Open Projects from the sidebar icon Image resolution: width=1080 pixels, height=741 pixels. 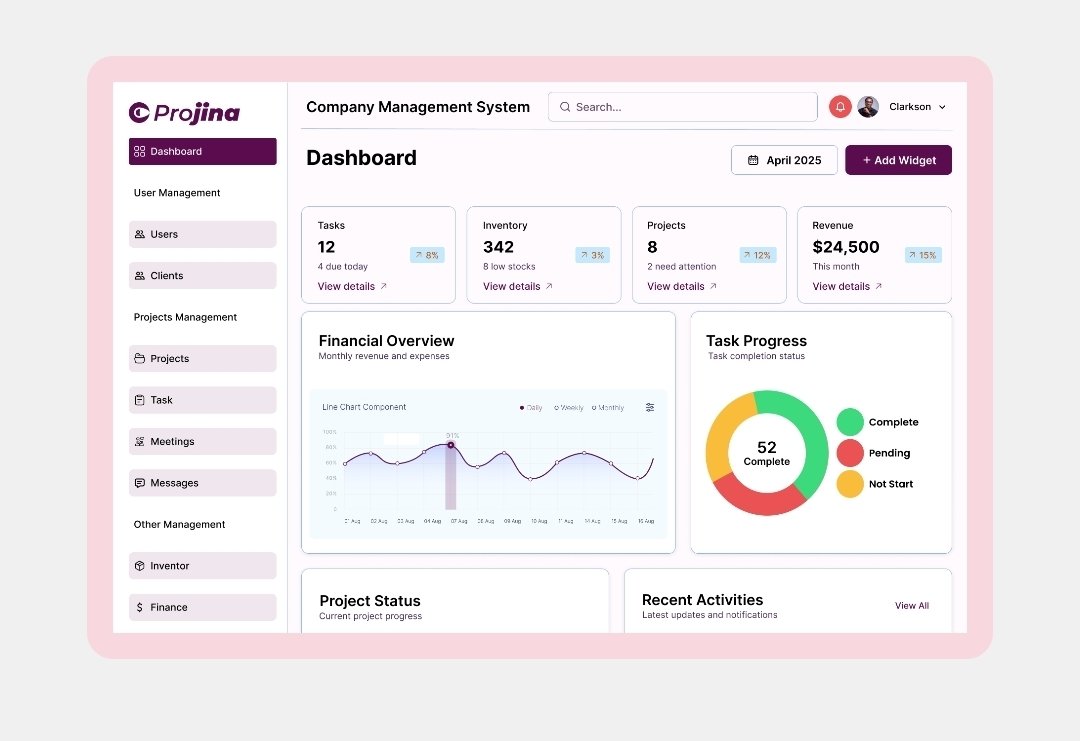tap(140, 358)
